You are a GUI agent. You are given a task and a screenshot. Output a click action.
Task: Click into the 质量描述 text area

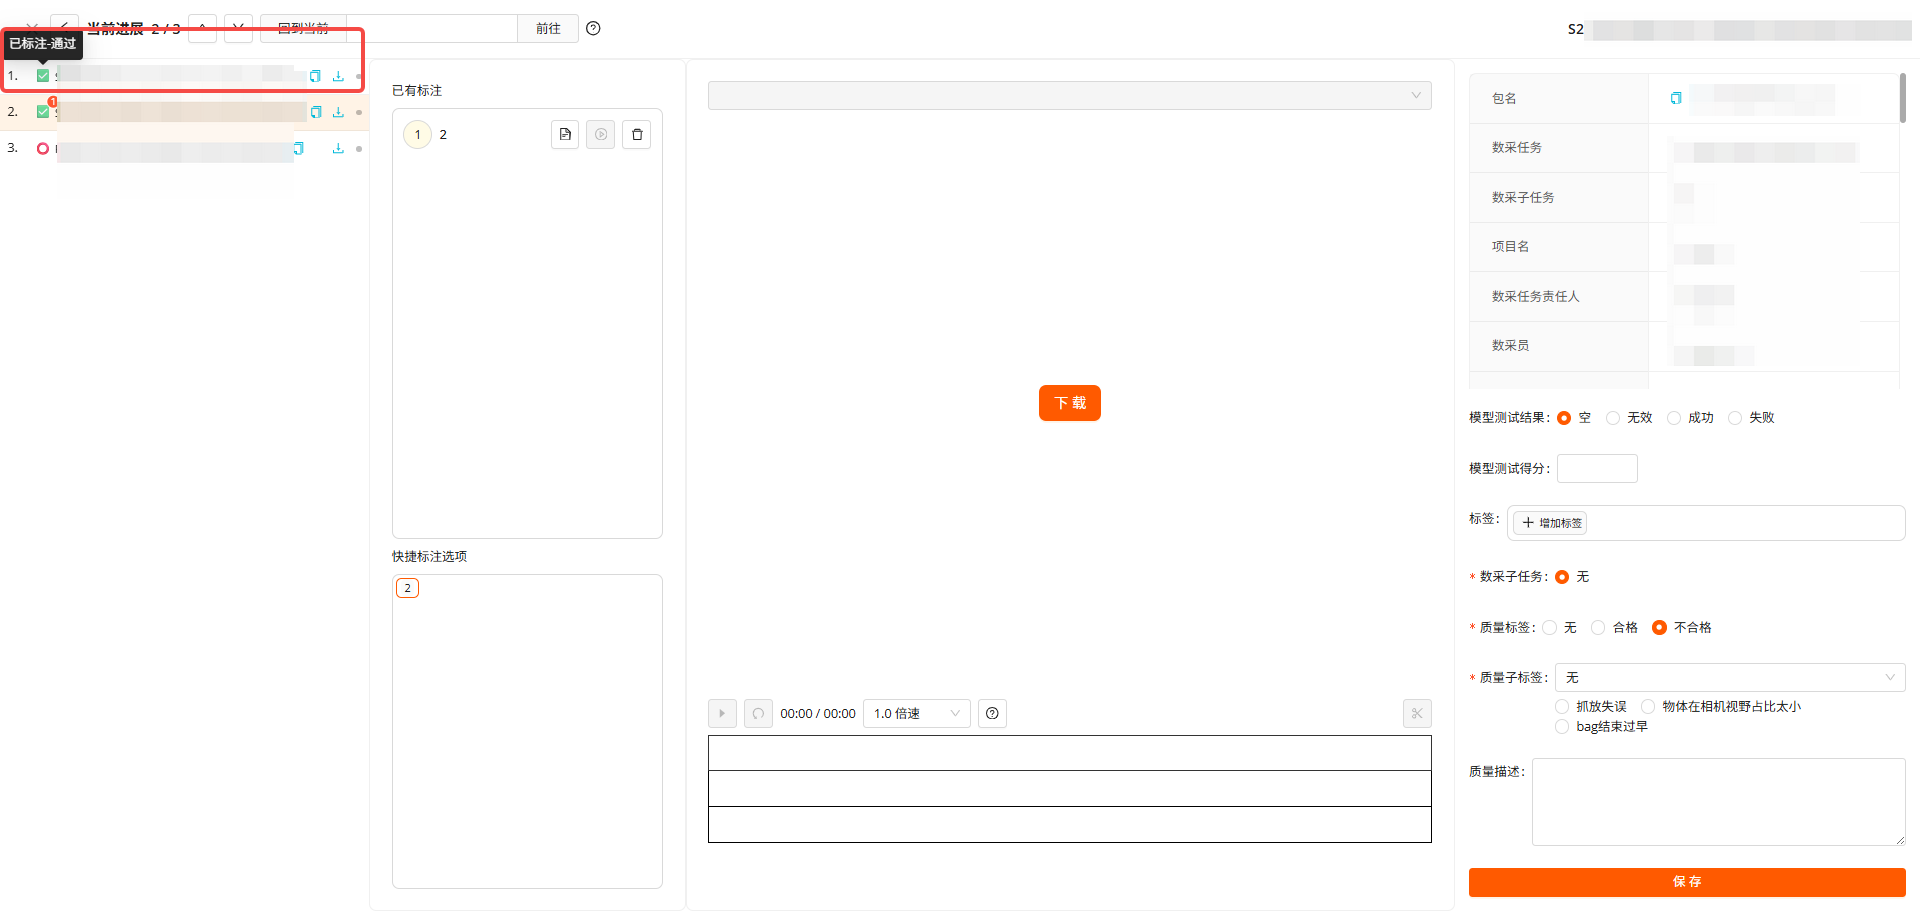coord(1717,802)
